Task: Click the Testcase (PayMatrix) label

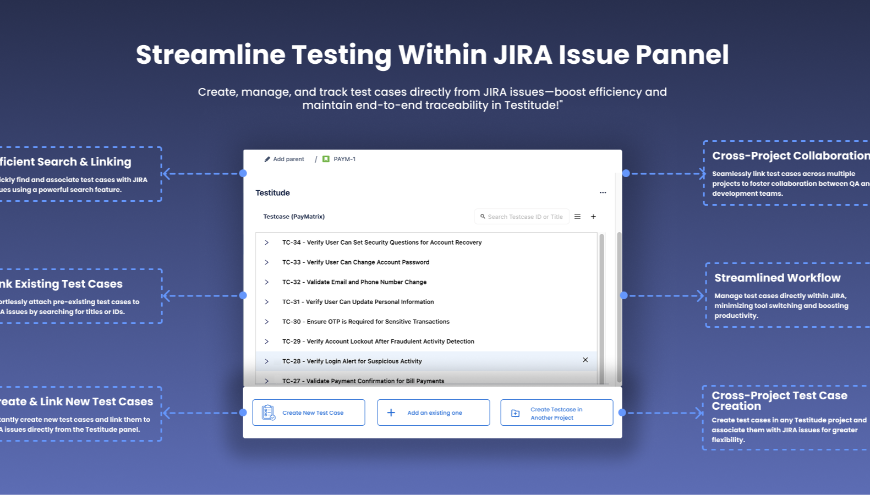Action: pos(294,216)
